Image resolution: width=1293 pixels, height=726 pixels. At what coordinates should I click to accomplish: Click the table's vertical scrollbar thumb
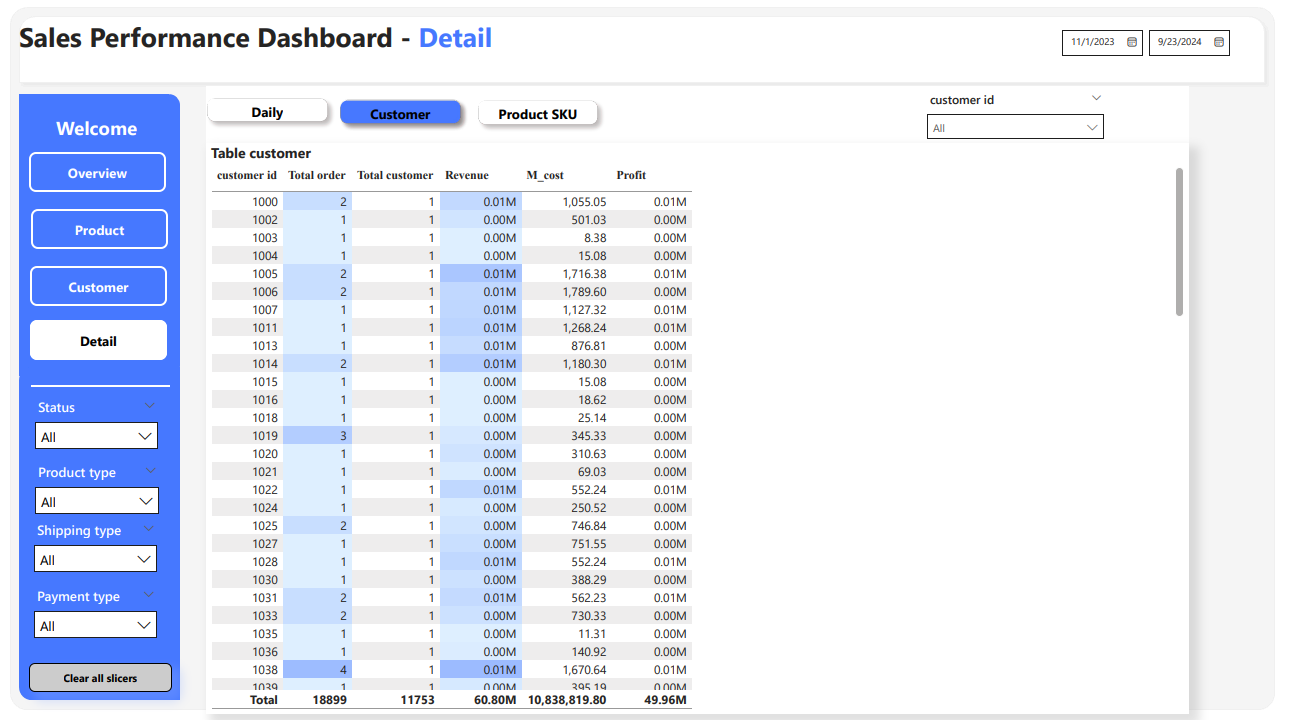point(1179,242)
